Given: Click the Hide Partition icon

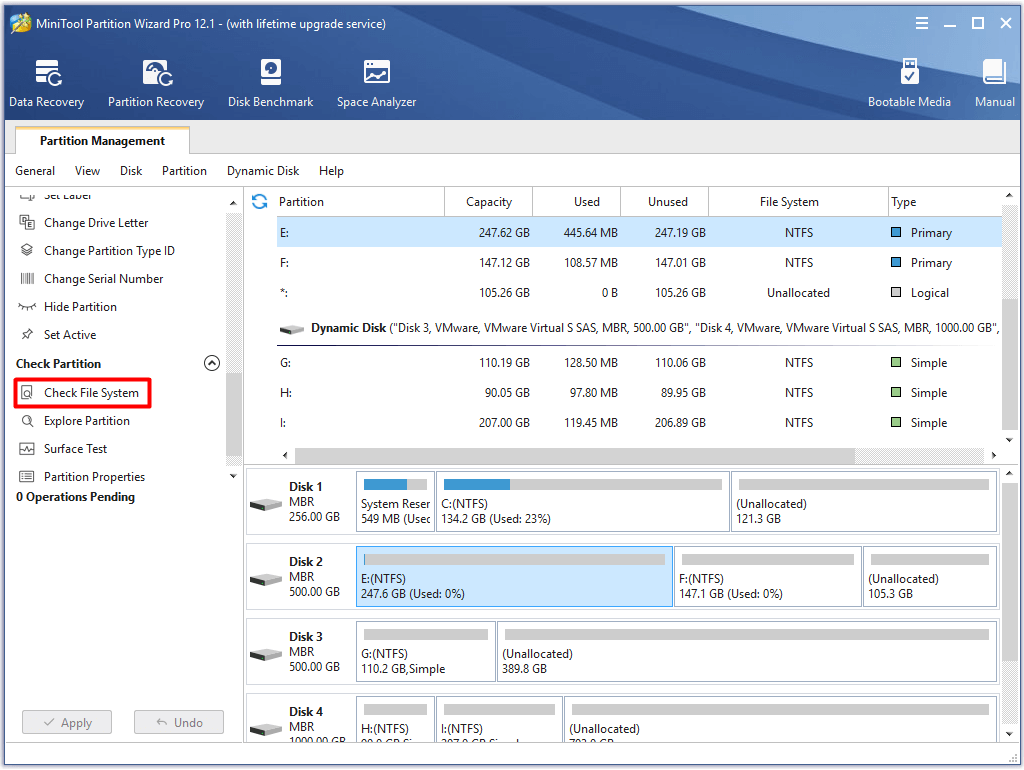Looking at the screenshot, I should click(27, 307).
